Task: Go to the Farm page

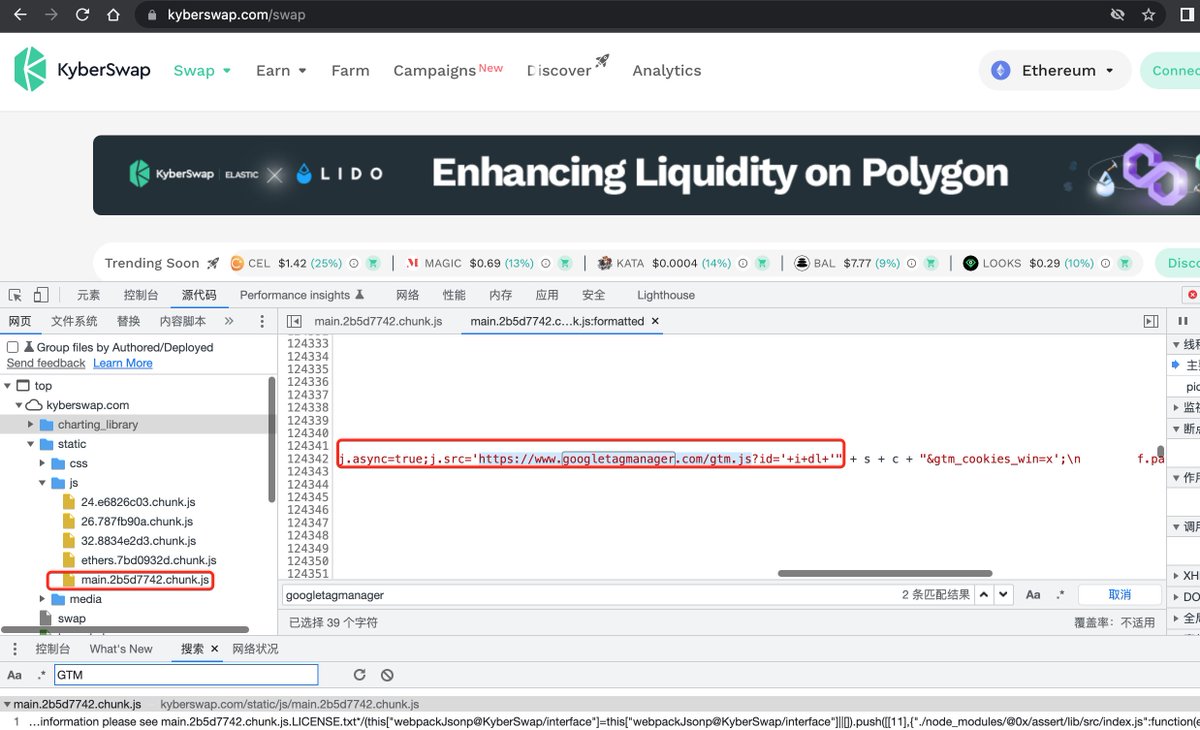Action: pyautogui.click(x=350, y=70)
